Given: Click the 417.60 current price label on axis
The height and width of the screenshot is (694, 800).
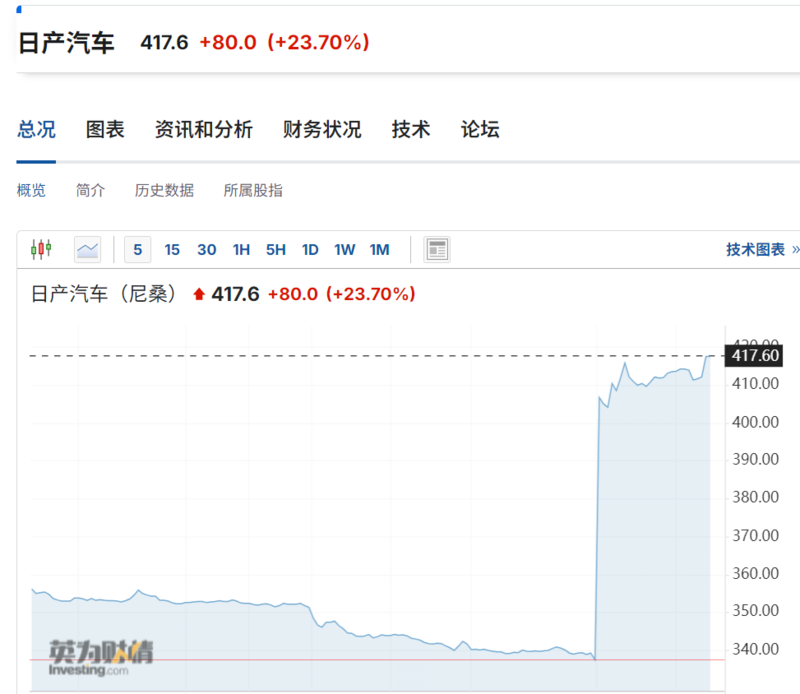Looking at the screenshot, I should 754,356.
